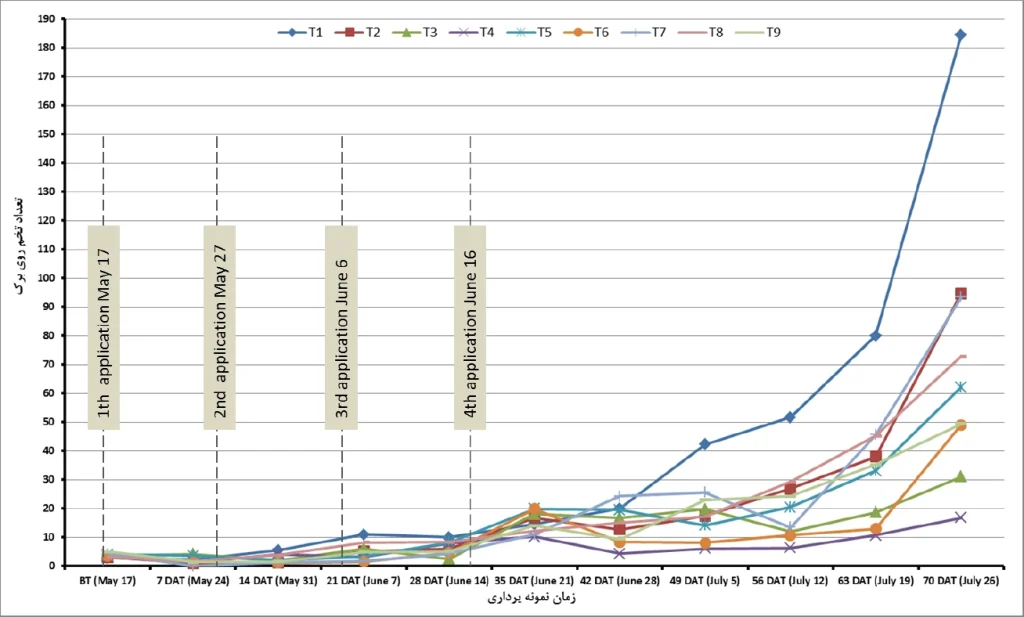
Task: Click the T1 legend diamond marker
Action: [x=292, y=32]
